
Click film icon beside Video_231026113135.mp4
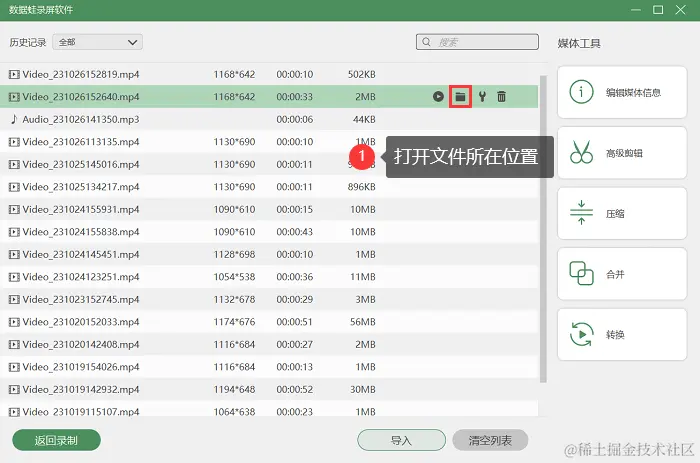[x=14, y=142]
